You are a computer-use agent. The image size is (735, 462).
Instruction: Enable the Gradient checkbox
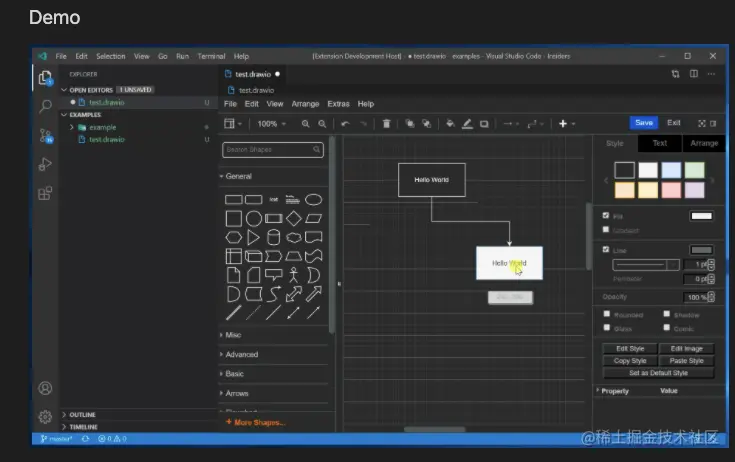606,230
